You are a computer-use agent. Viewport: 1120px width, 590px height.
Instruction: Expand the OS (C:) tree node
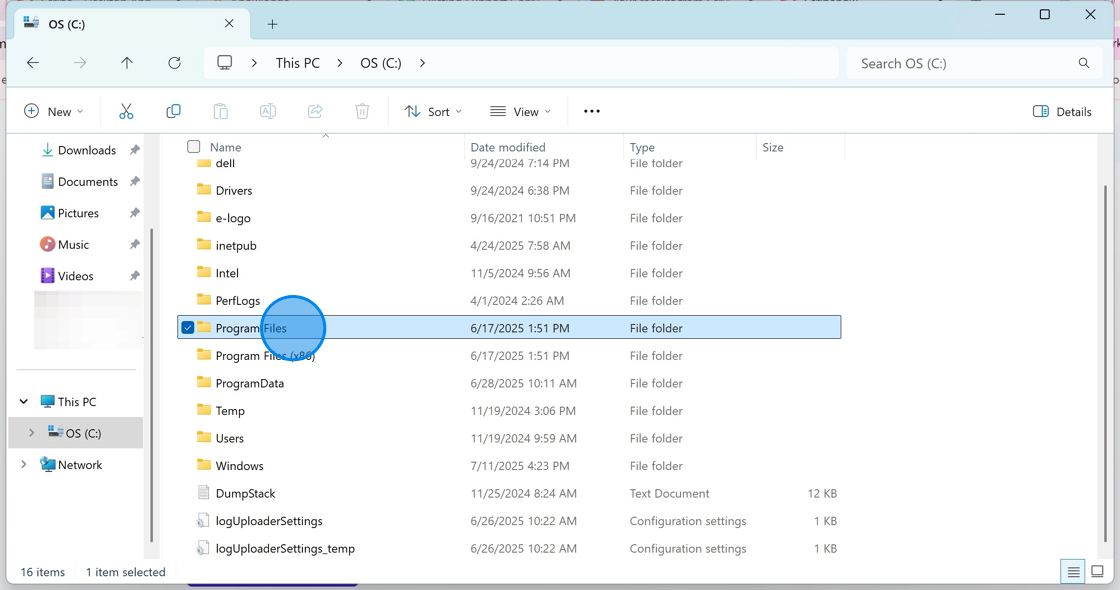coord(31,433)
